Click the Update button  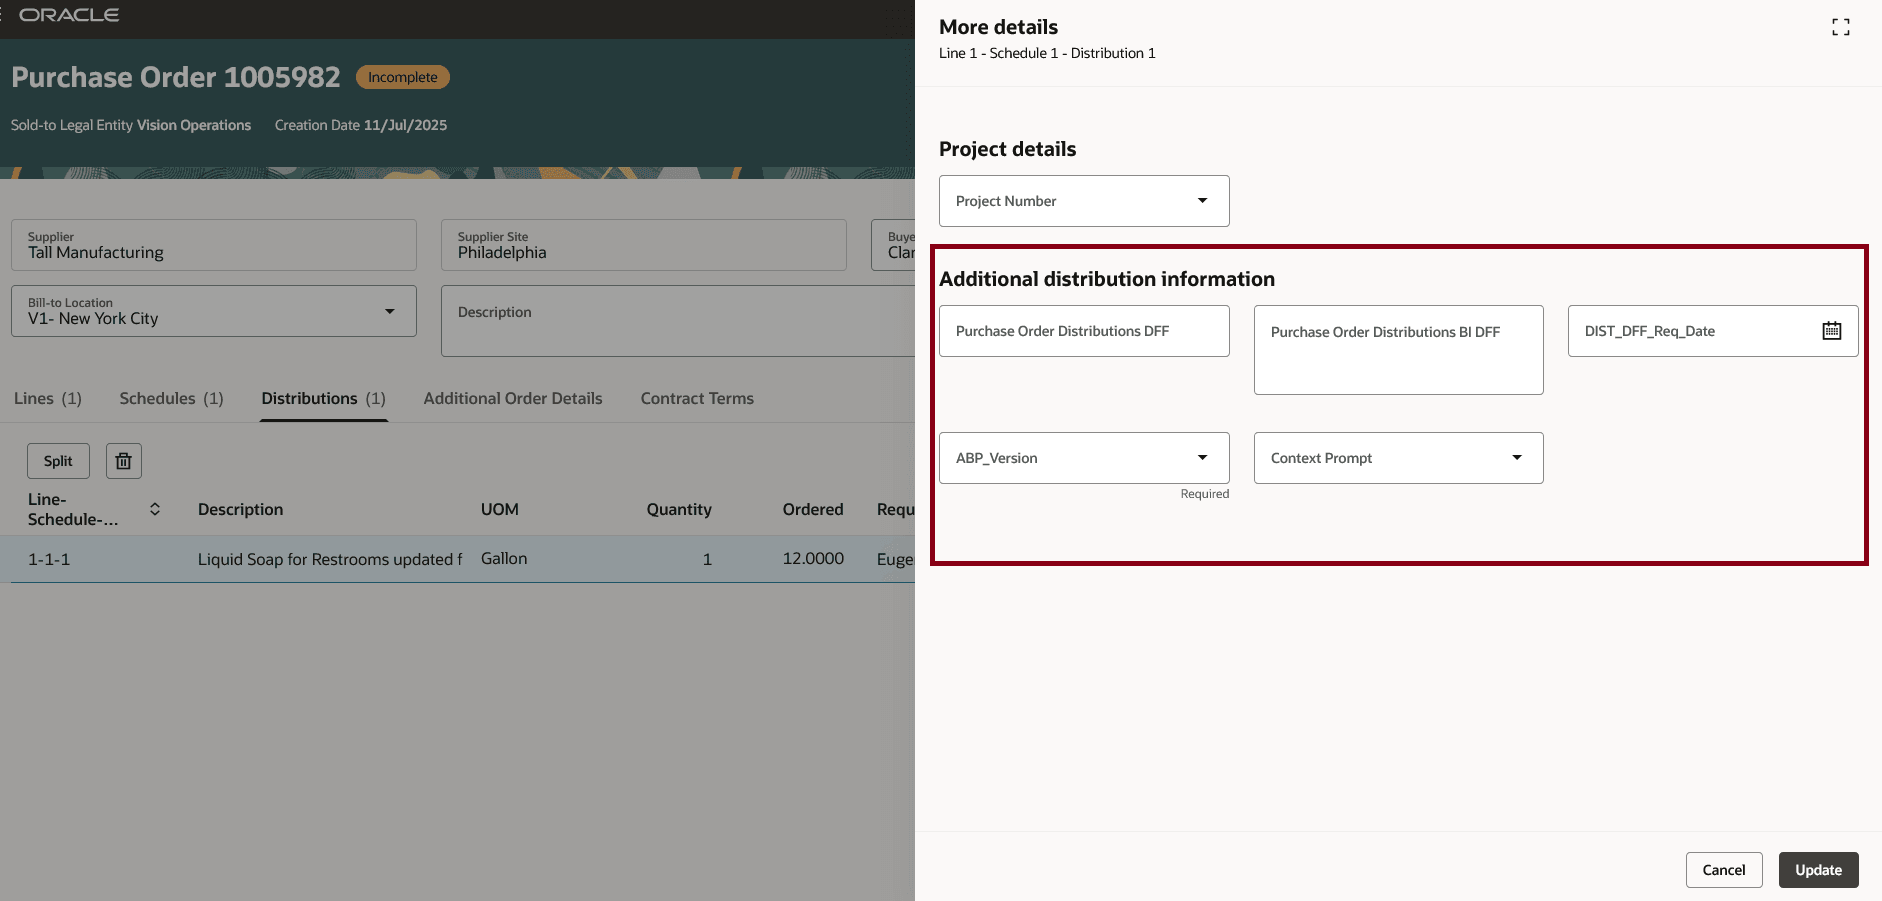tap(1818, 870)
